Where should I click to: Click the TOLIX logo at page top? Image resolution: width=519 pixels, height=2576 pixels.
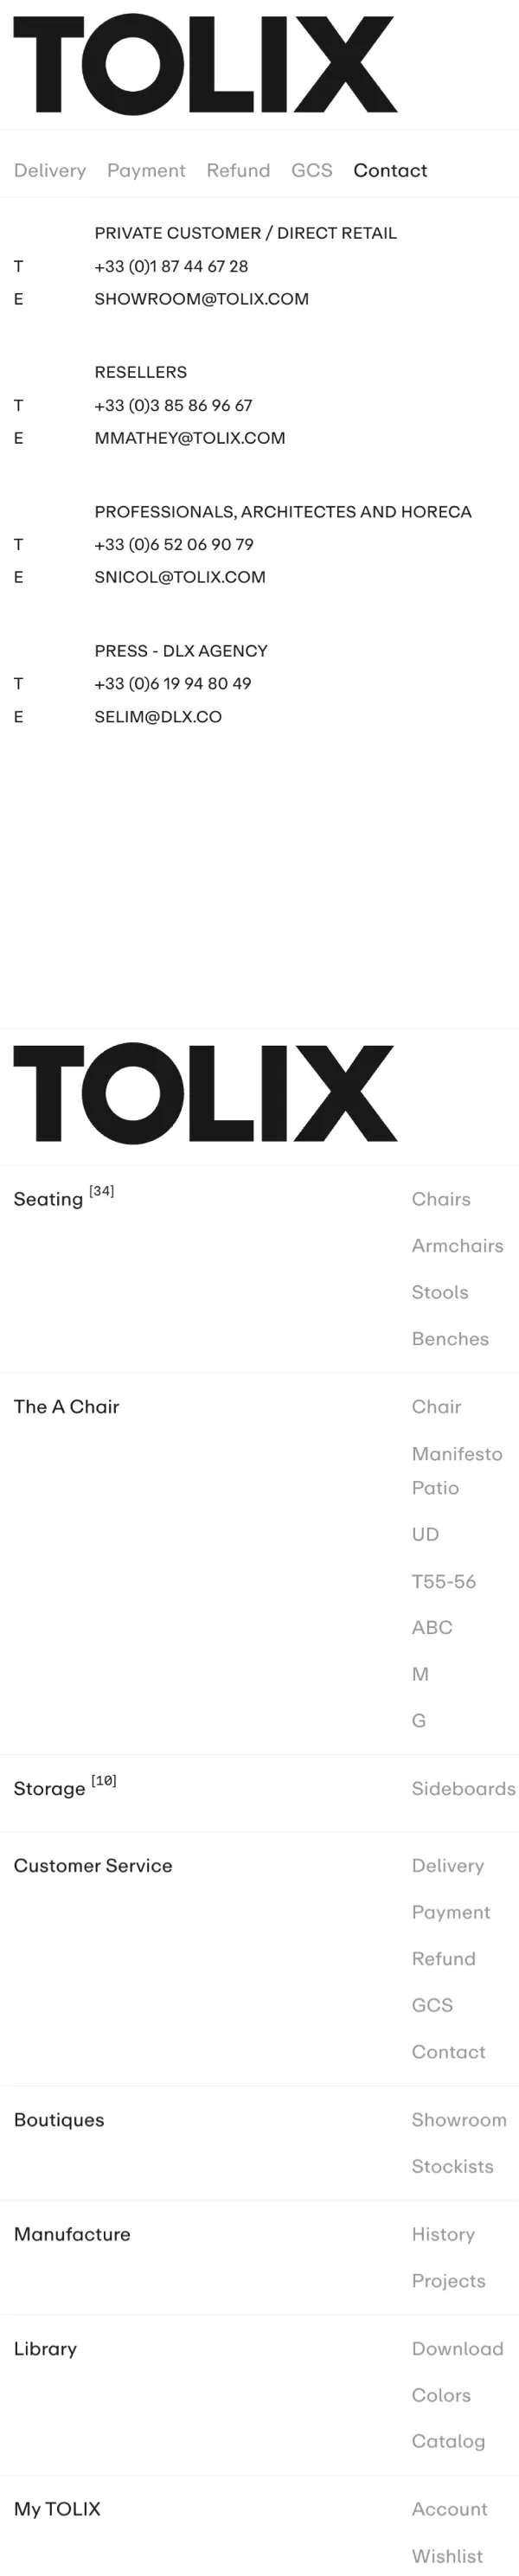click(x=205, y=65)
